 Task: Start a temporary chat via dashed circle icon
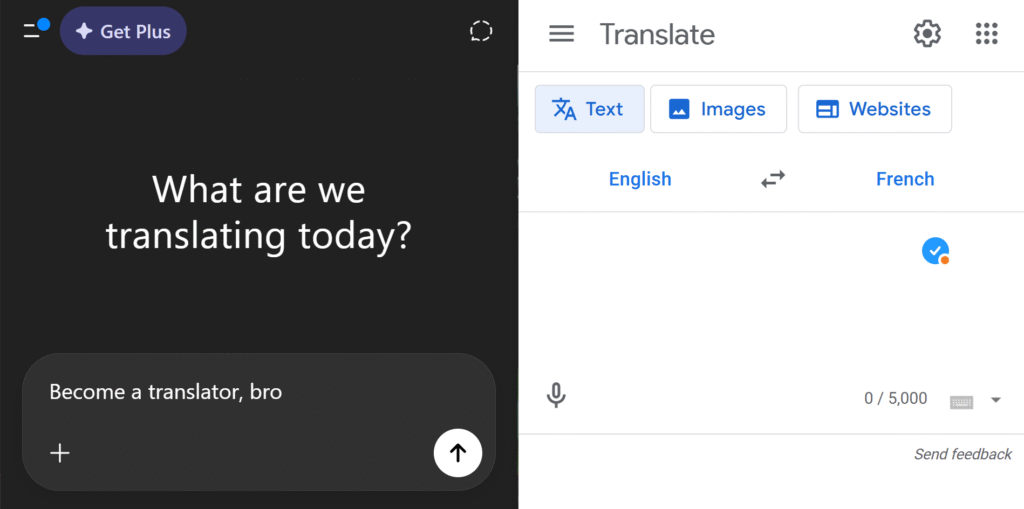481,32
